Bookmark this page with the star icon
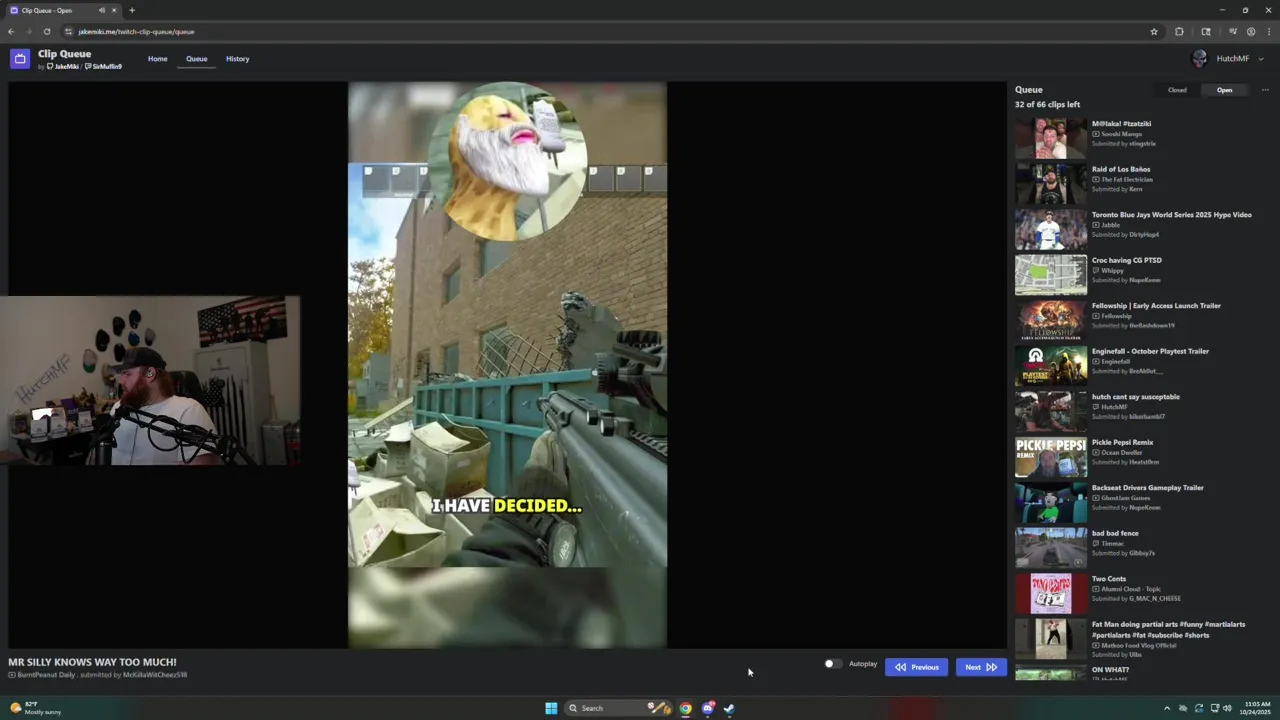 (x=1154, y=31)
